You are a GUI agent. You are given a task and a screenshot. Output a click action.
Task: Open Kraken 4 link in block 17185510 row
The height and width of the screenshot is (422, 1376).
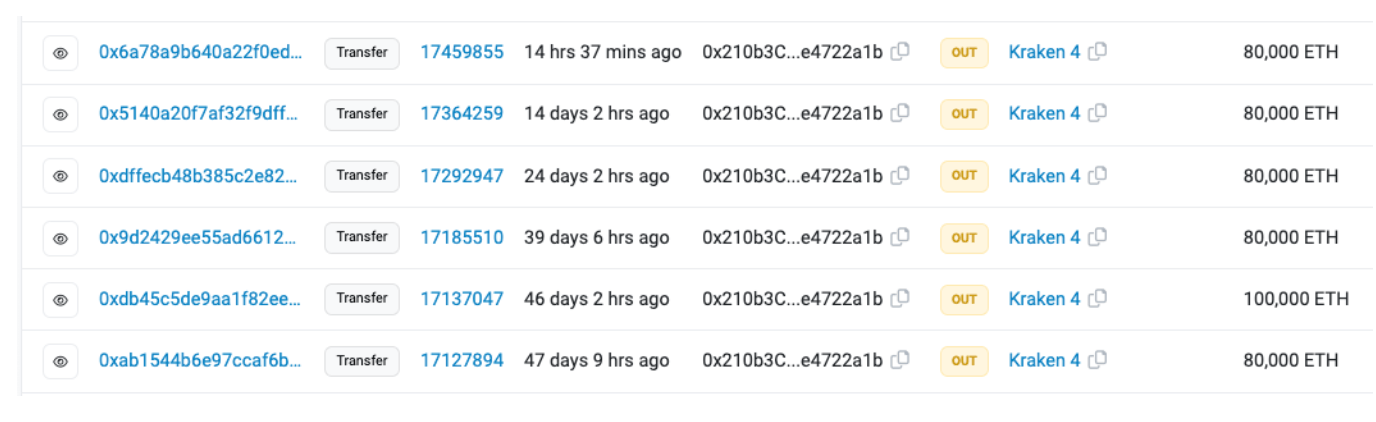pos(1044,237)
